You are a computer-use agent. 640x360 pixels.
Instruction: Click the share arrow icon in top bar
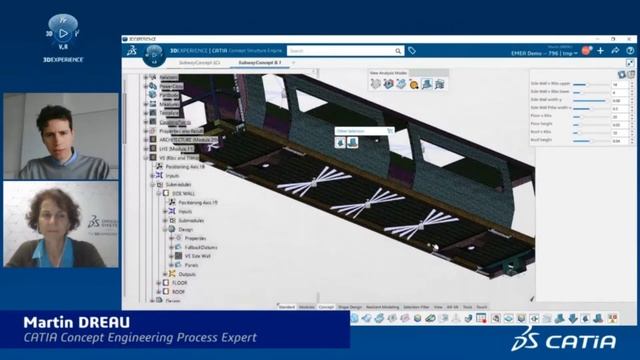pos(615,51)
